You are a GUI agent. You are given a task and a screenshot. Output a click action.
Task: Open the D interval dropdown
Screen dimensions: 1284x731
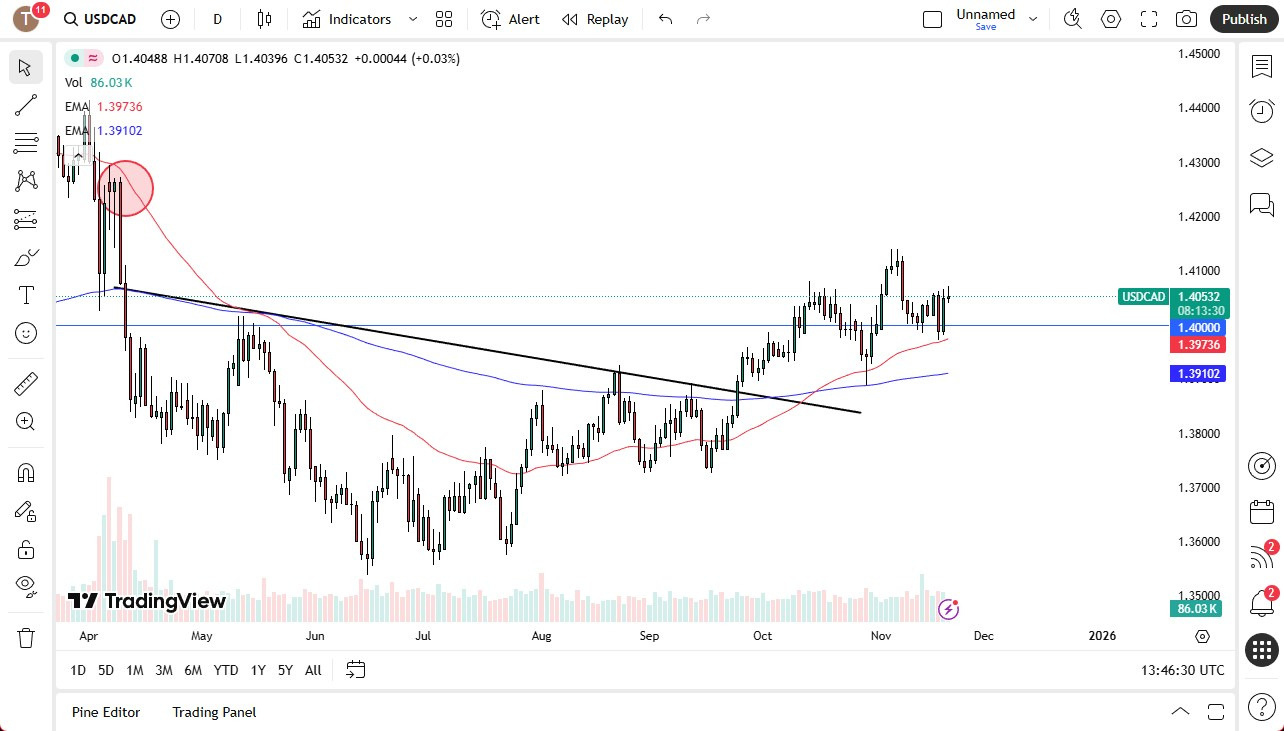pyautogui.click(x=217, y=19)
